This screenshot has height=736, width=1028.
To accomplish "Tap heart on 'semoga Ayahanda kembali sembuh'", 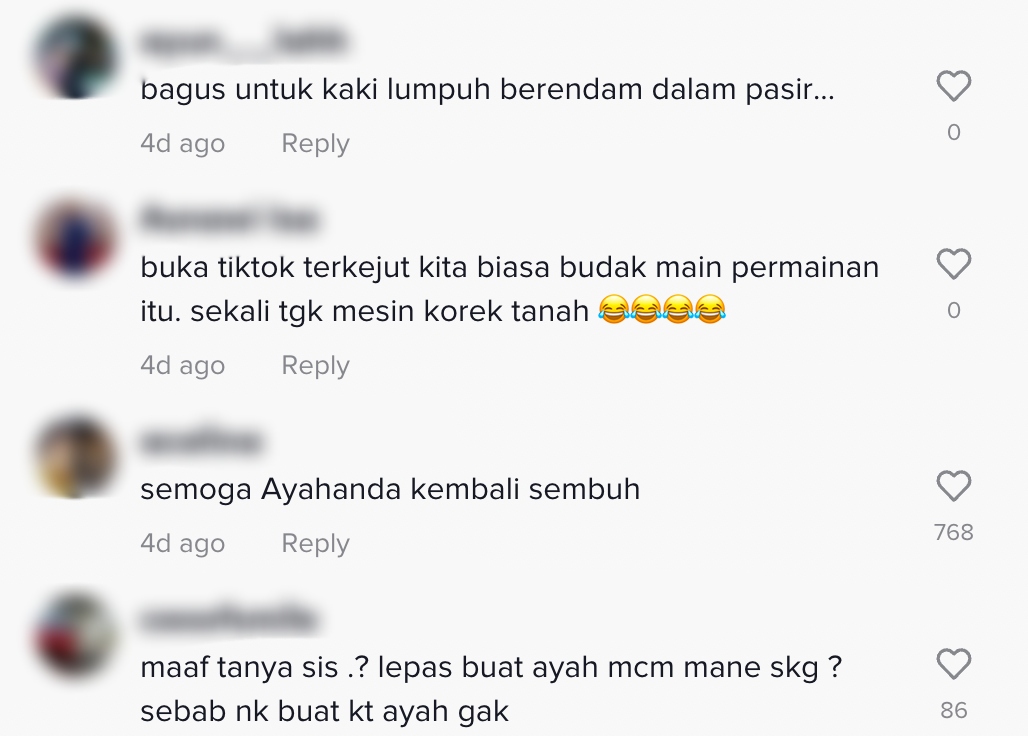I will point(953,486).
